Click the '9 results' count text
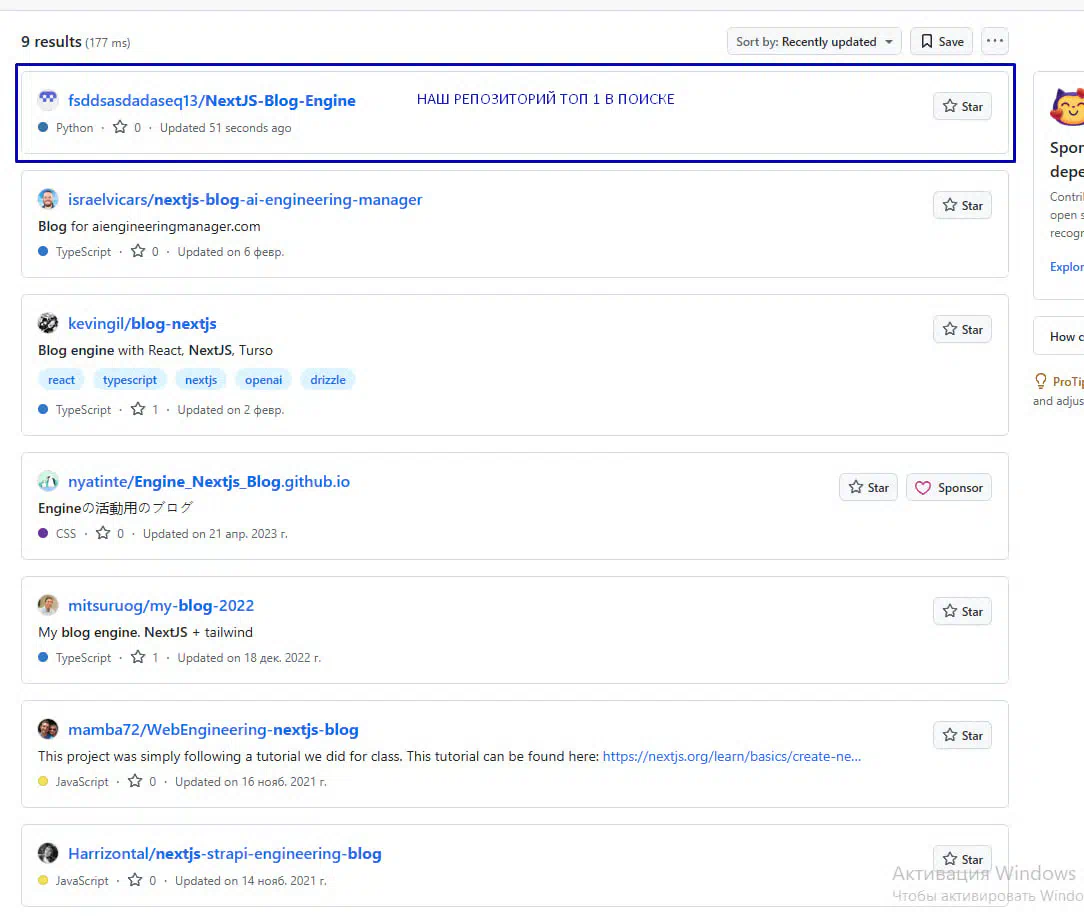 [x=51, y=41]
